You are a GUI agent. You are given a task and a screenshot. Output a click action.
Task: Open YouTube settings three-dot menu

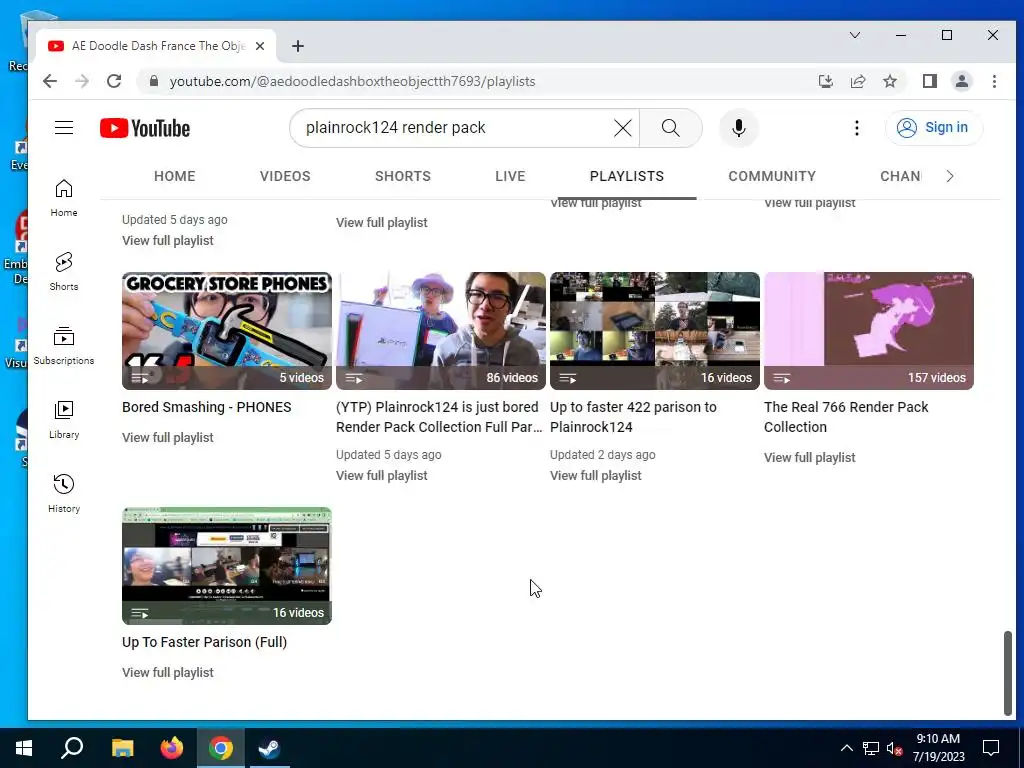[x=856, y=128]
